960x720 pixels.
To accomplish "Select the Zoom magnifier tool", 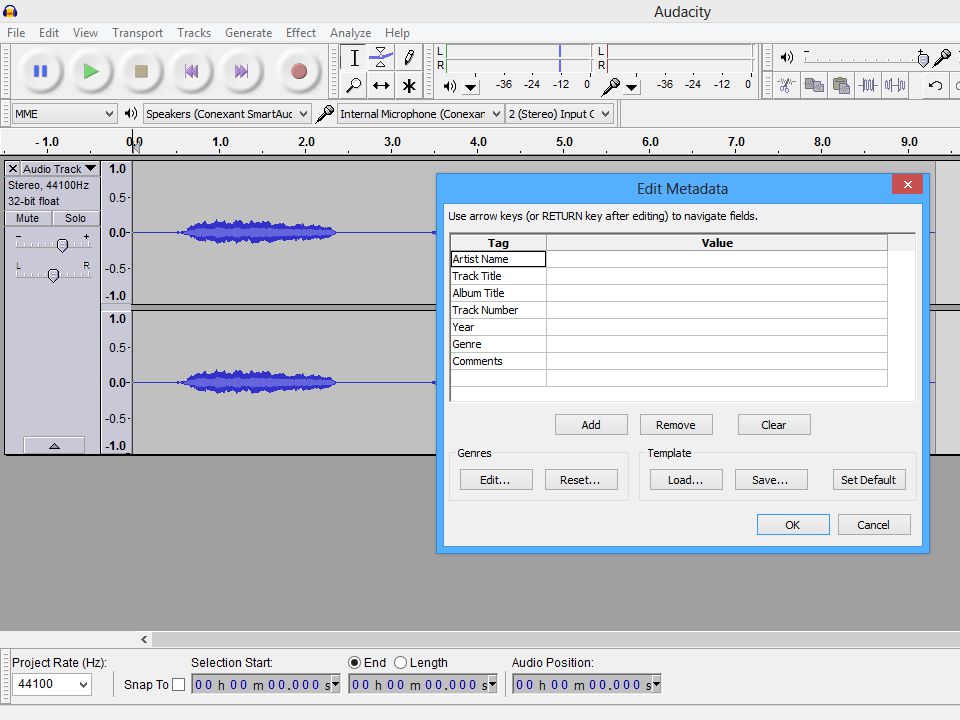I will tap(354, 85).
